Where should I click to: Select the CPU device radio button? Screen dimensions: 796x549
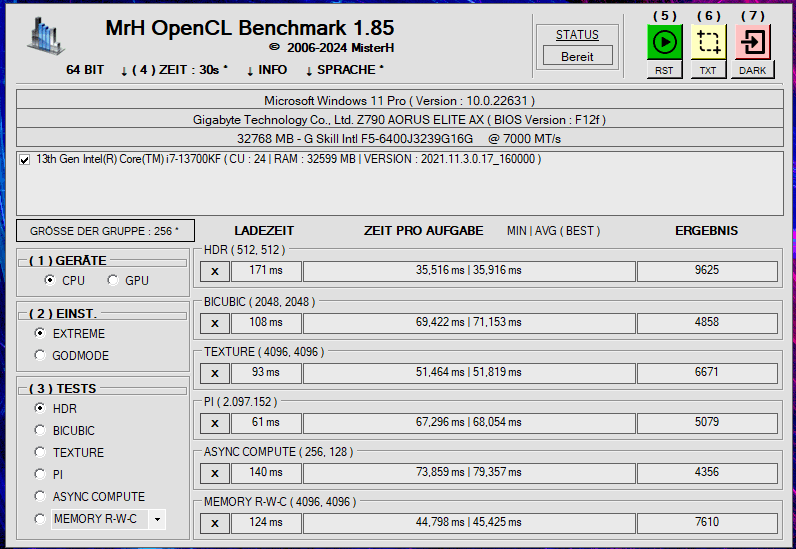pyautogui.click(x=49, y=280)
